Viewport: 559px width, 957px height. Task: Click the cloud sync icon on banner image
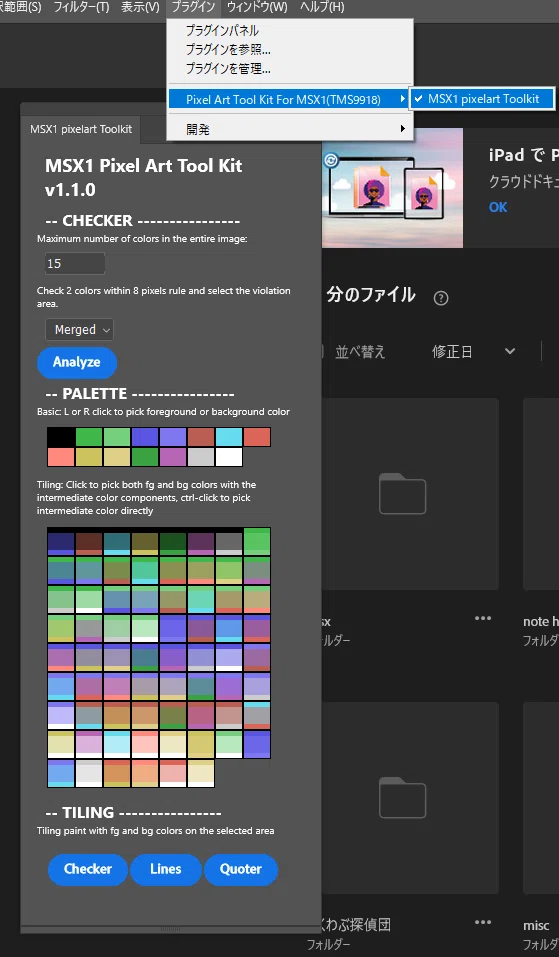[x=331, y=161]
